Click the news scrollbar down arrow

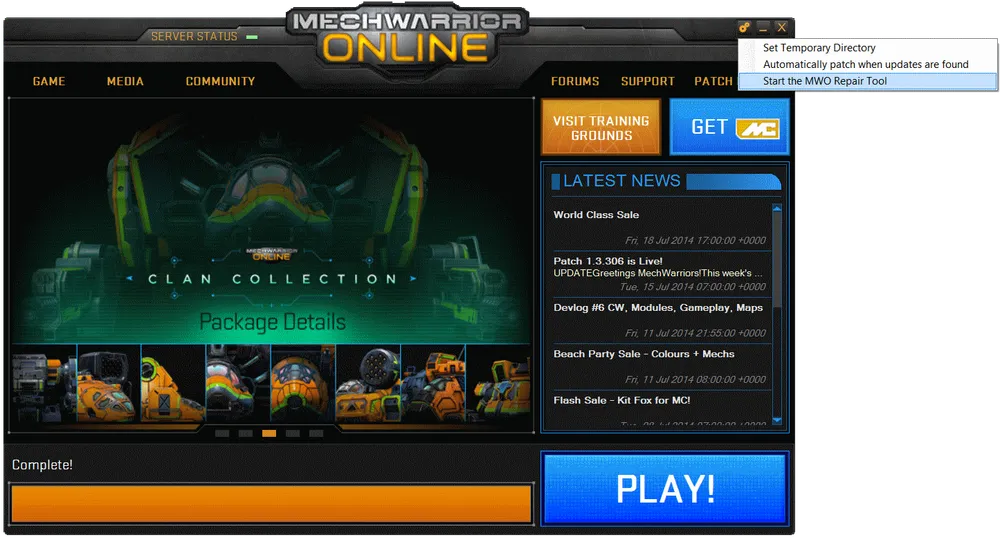point(777,421)
